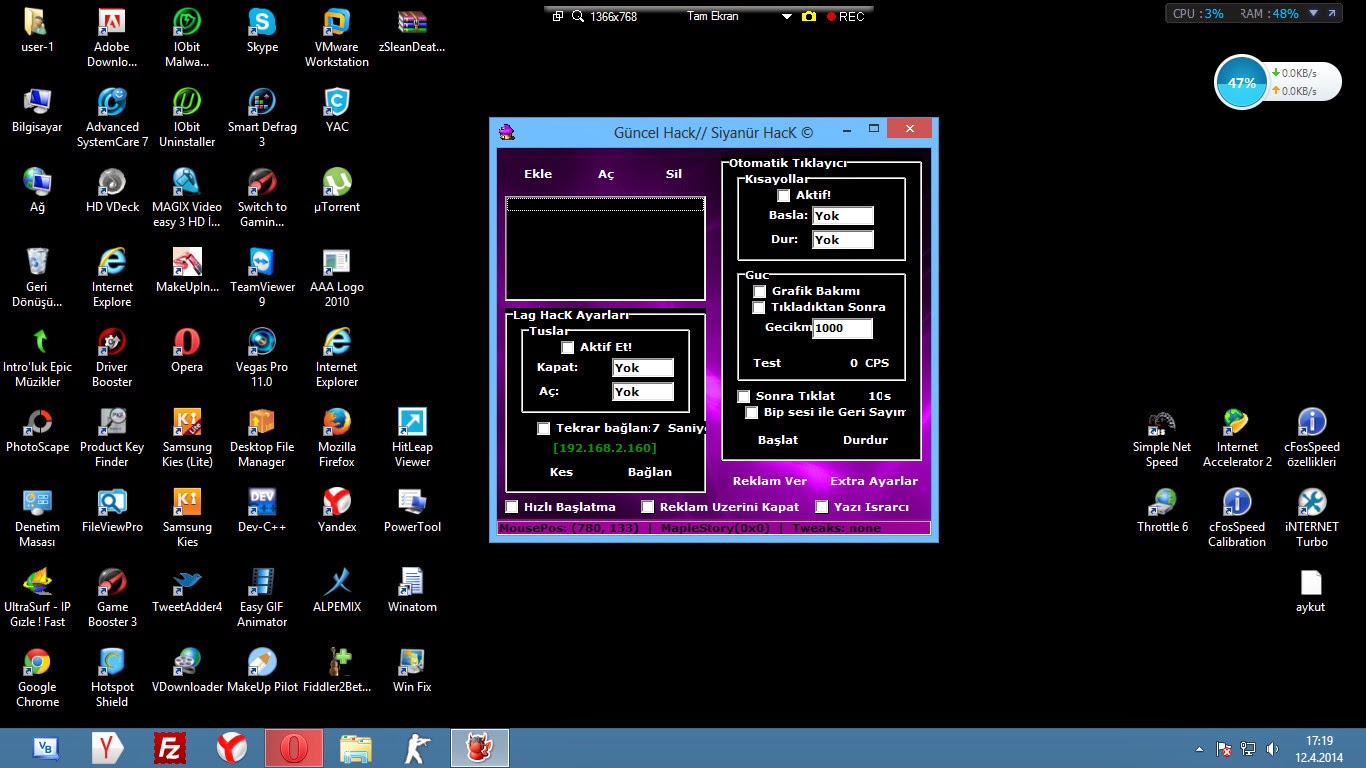Click the Kes button
1366x768 pixels.
(x=562, y=472)
